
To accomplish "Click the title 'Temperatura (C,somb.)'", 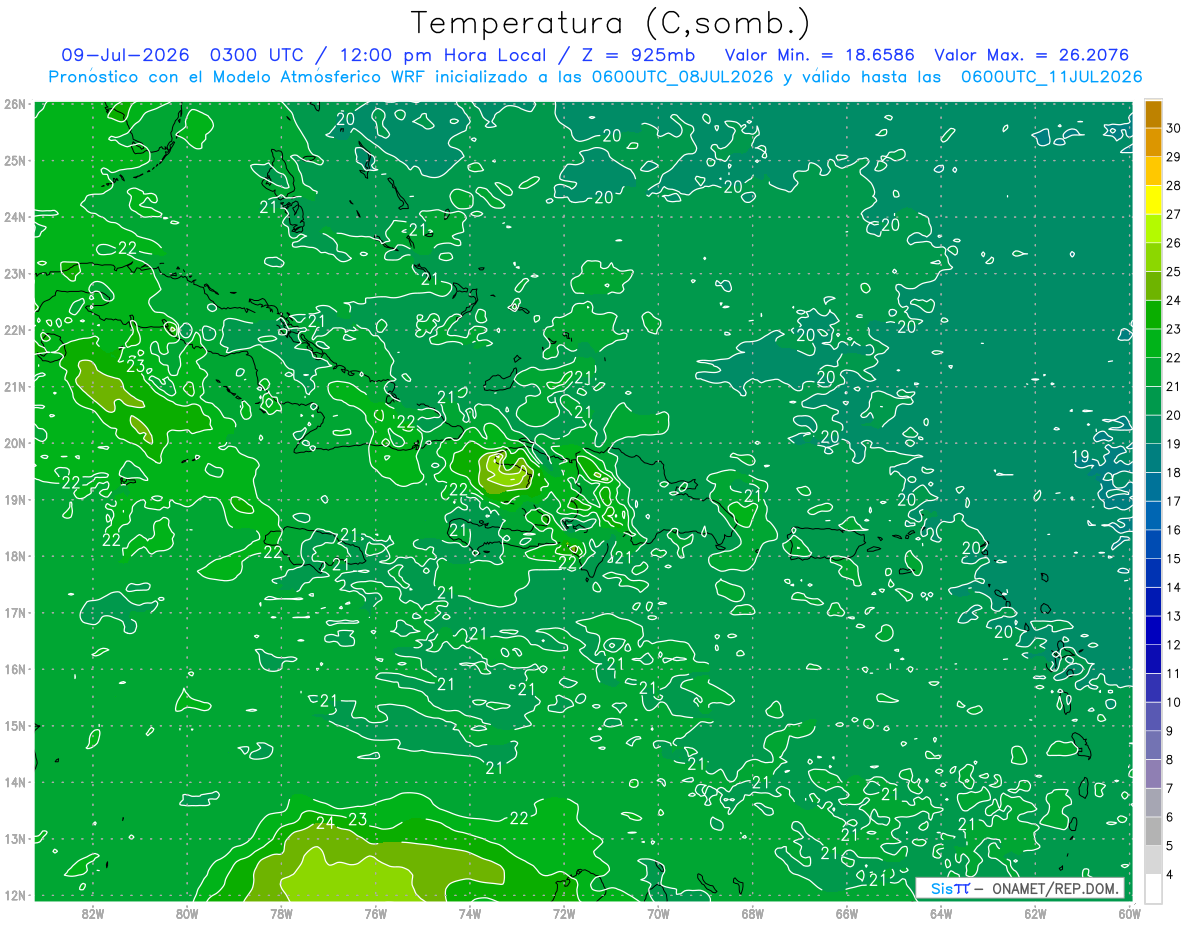I will (611, 23).
